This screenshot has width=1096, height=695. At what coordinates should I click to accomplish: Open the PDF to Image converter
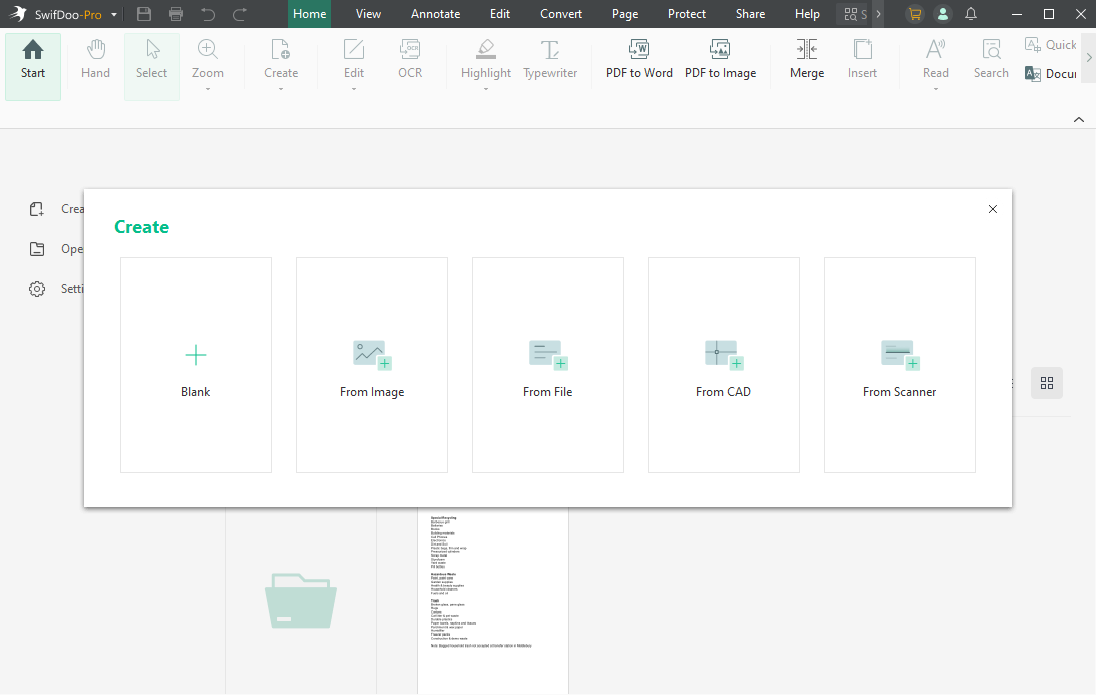(x=720, y=60)
